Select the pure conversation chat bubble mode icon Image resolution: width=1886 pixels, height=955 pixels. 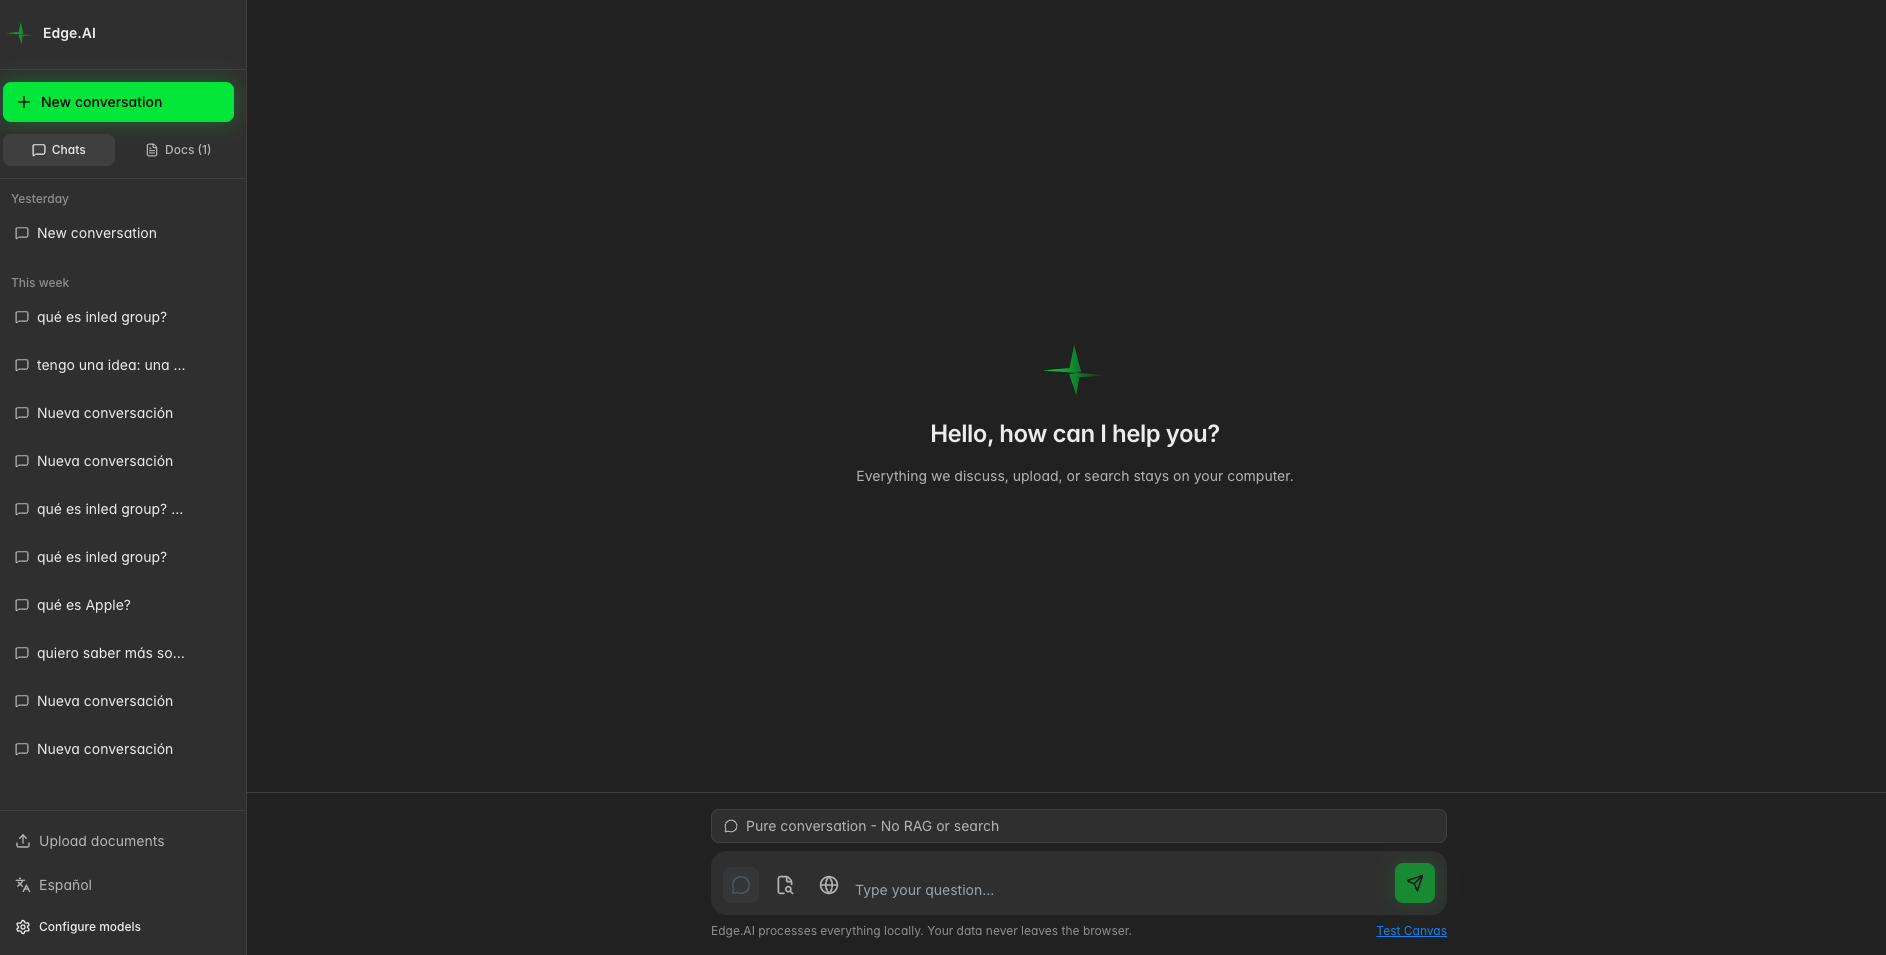pyautogui.click(x=741, y=885)
